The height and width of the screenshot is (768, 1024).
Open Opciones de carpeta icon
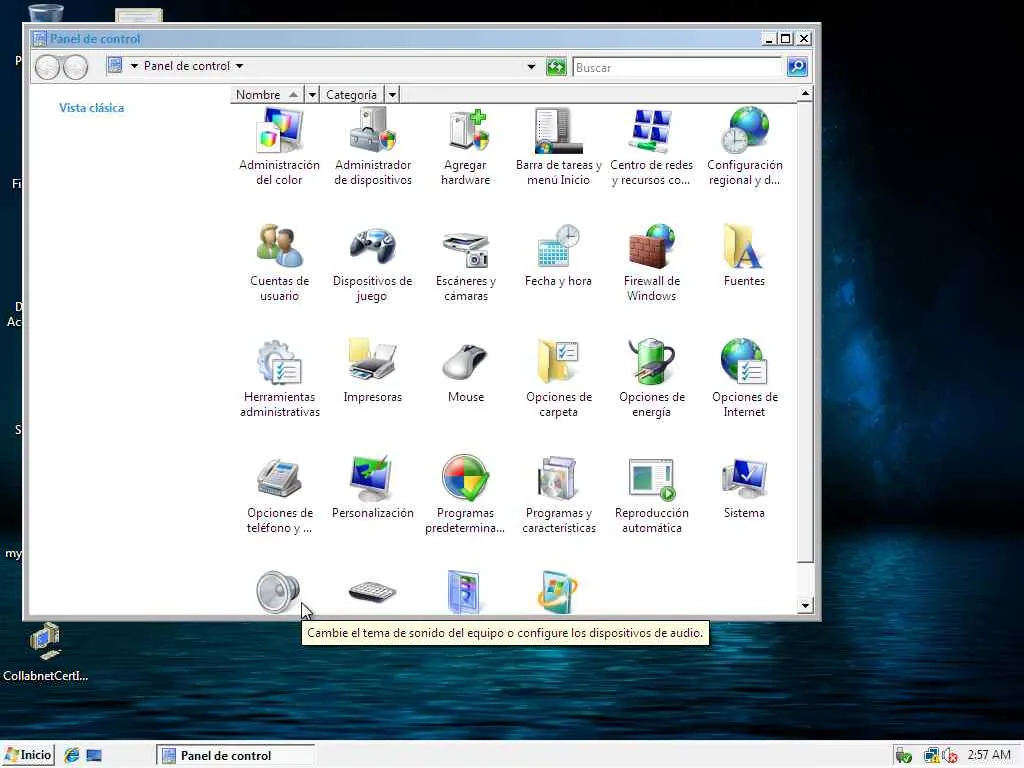pos(558,361)
